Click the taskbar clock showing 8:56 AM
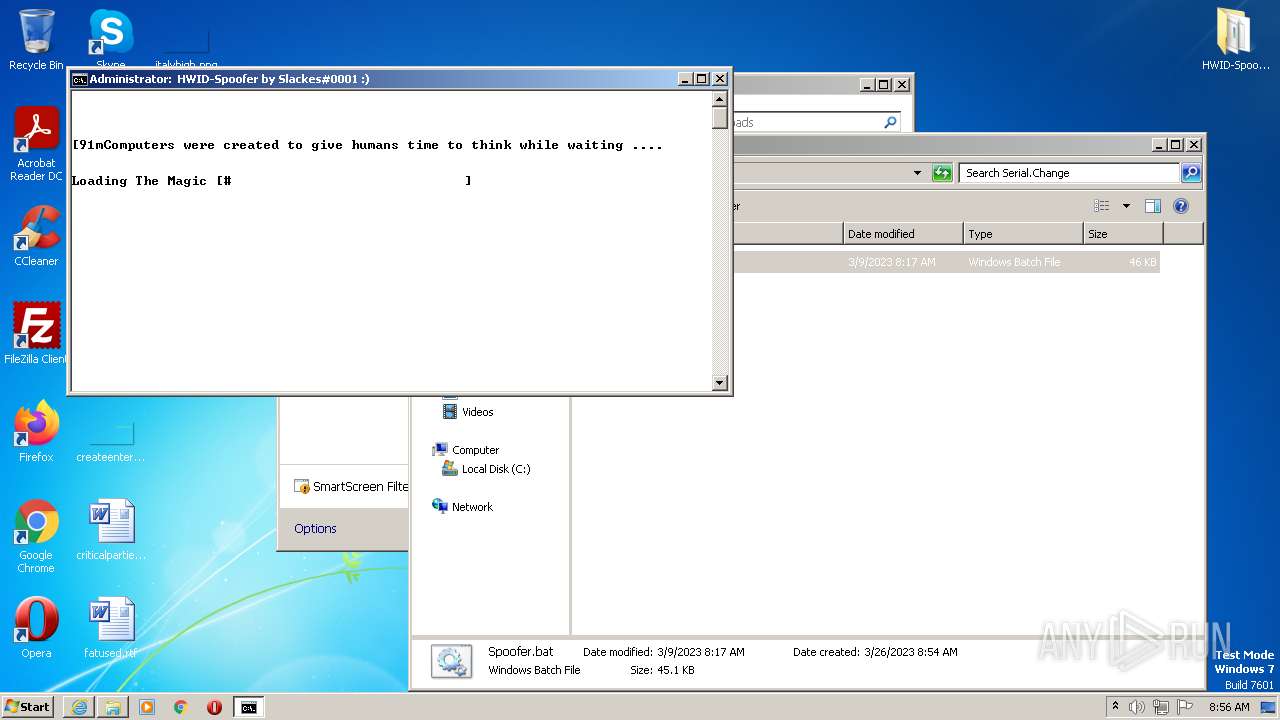 tap(1229, 707)
